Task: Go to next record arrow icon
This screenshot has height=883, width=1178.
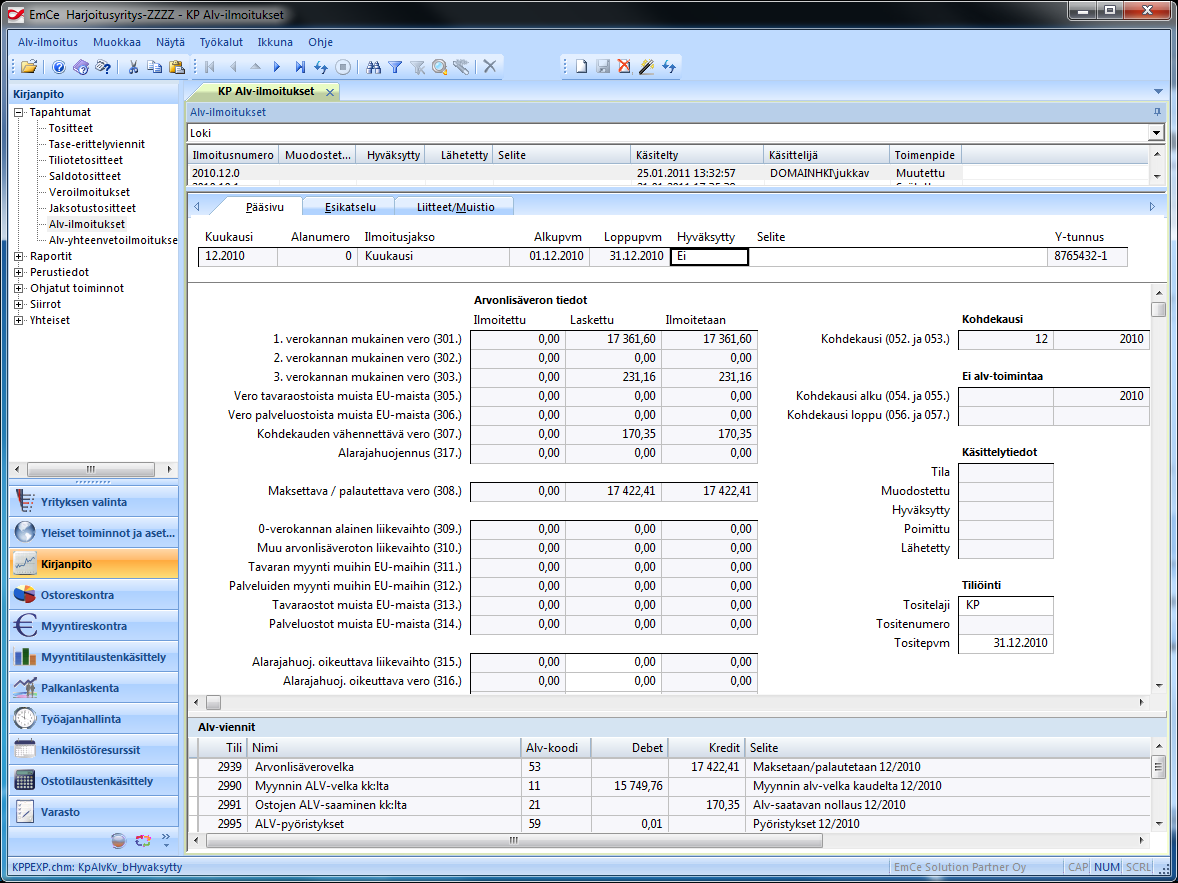Action: [x=276, y=67]
